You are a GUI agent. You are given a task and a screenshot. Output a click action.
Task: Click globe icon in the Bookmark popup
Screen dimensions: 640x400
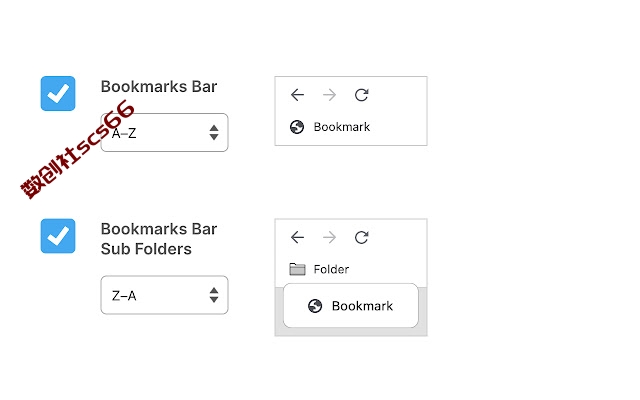click(x=315, y=306)
